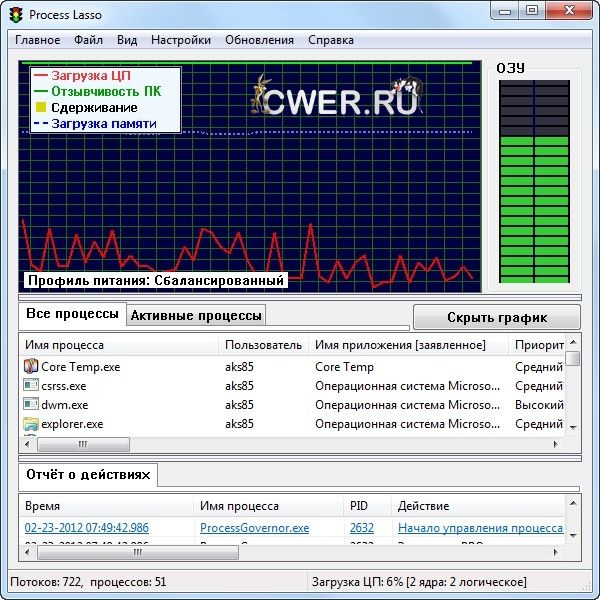600x600 pixels.
Task: Select the Отчёт о действиях tab
Action: pyautogui.click(x=88, y=475)
